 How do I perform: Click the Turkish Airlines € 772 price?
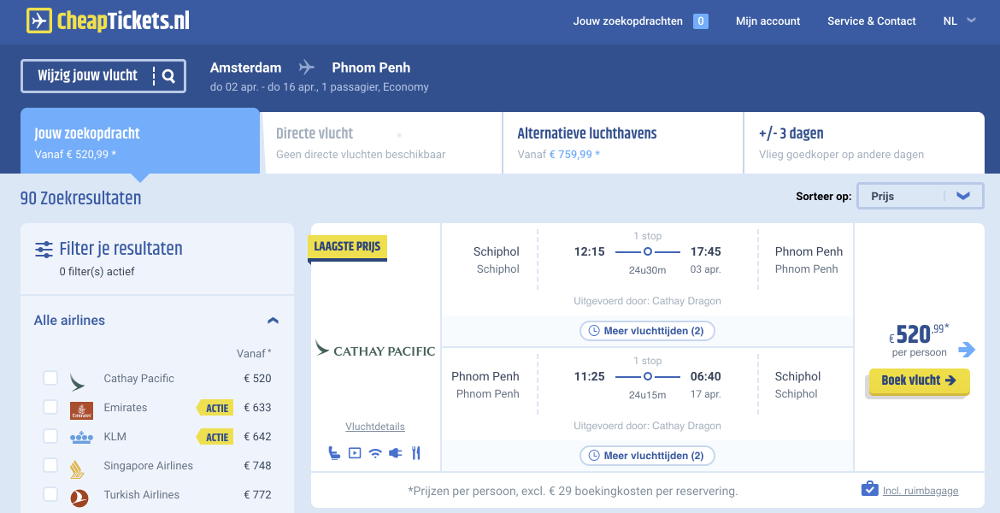[258, 494]
